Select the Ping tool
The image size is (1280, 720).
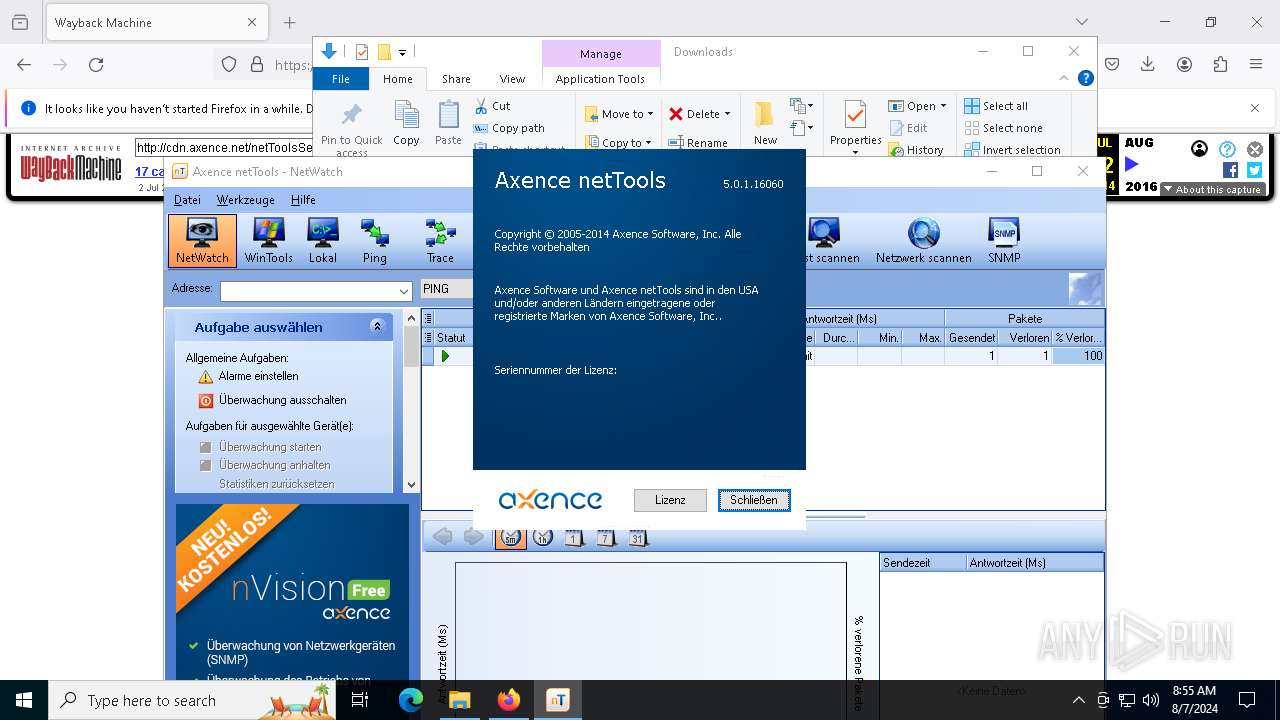[375, 241]
